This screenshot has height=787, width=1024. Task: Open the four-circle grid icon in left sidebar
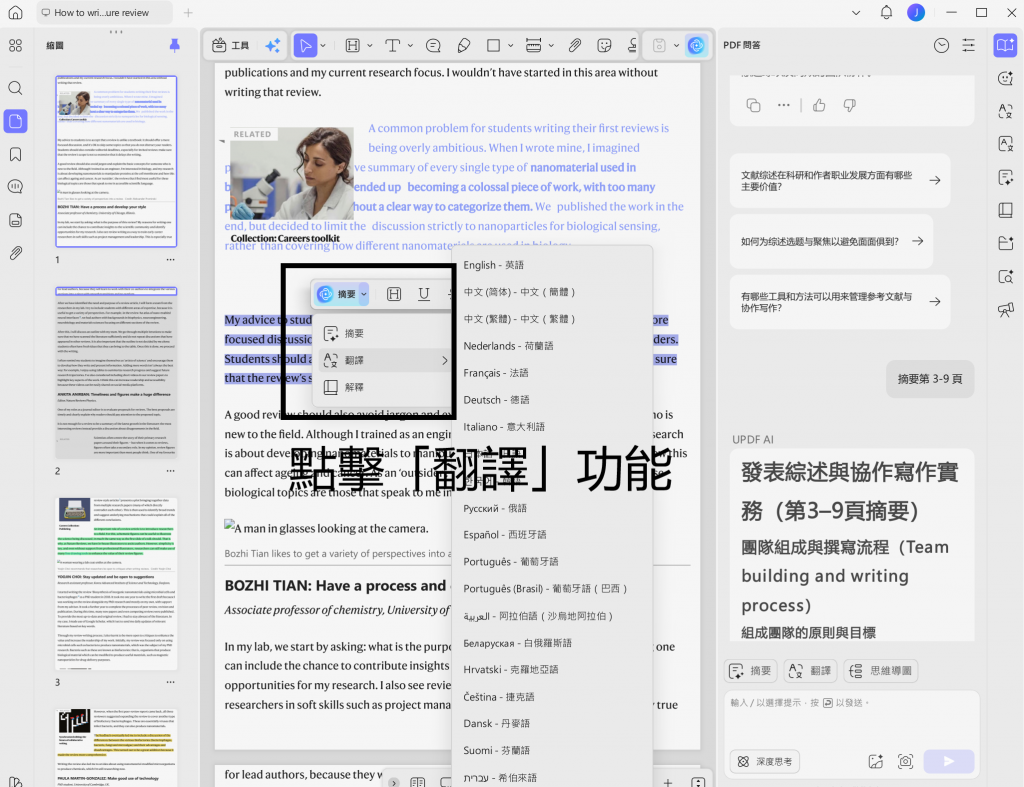(x=15, y=46)
